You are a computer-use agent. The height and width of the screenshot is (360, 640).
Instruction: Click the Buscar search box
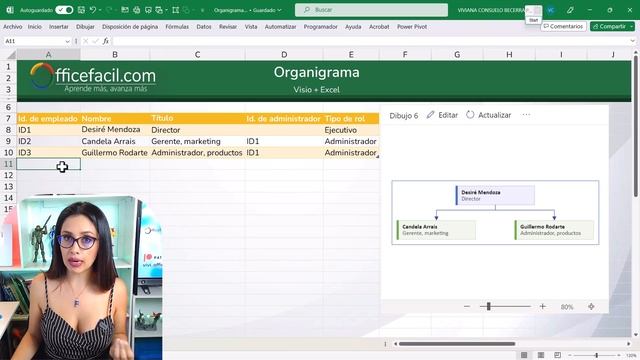pyautogui.click(x=371, y=10)
